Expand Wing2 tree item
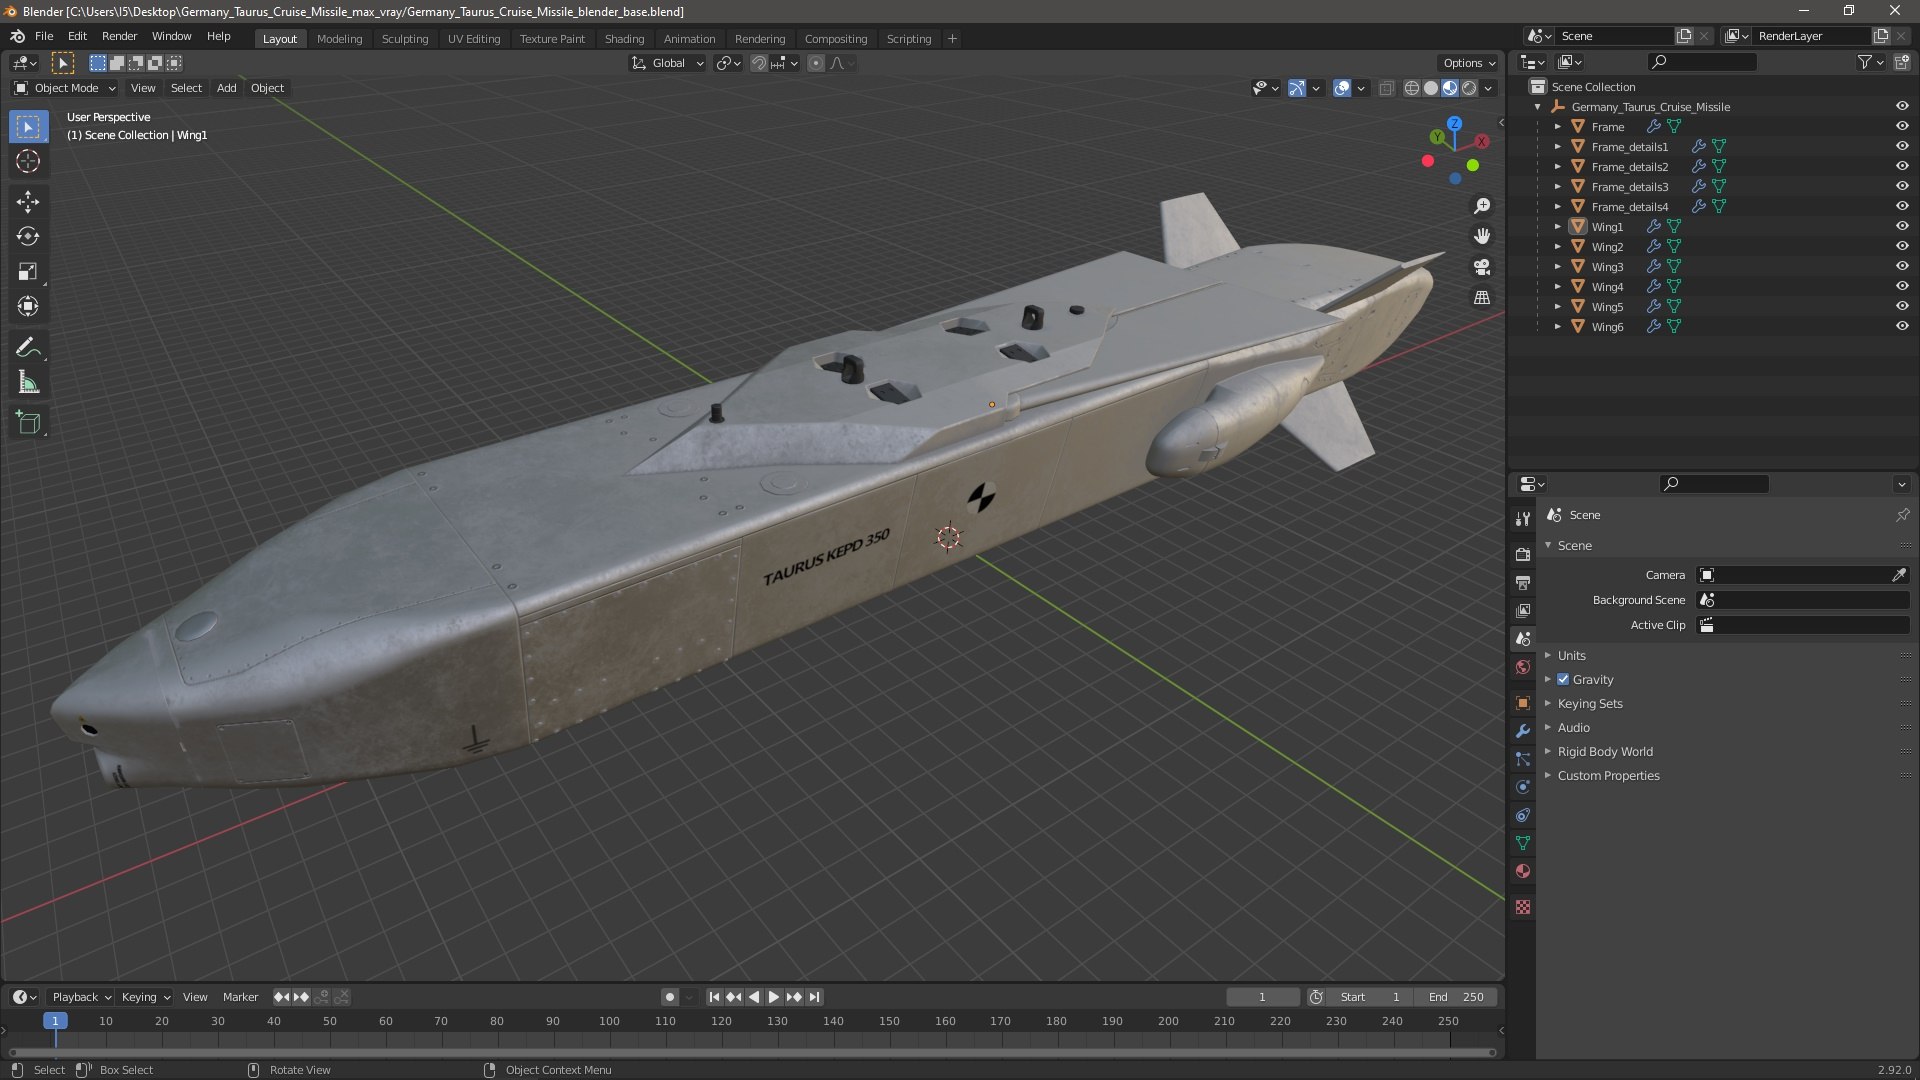1920x1080 pixels. pos(1557,247)
